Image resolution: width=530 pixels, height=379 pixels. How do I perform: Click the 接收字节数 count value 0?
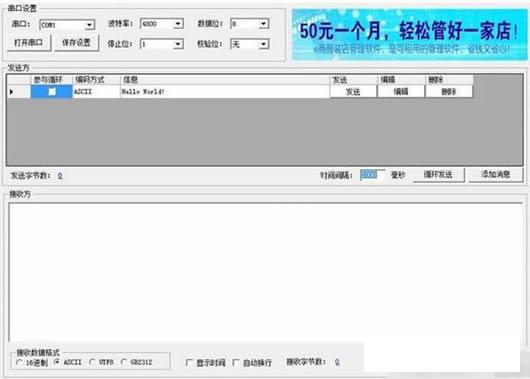[x=337, y=362]
